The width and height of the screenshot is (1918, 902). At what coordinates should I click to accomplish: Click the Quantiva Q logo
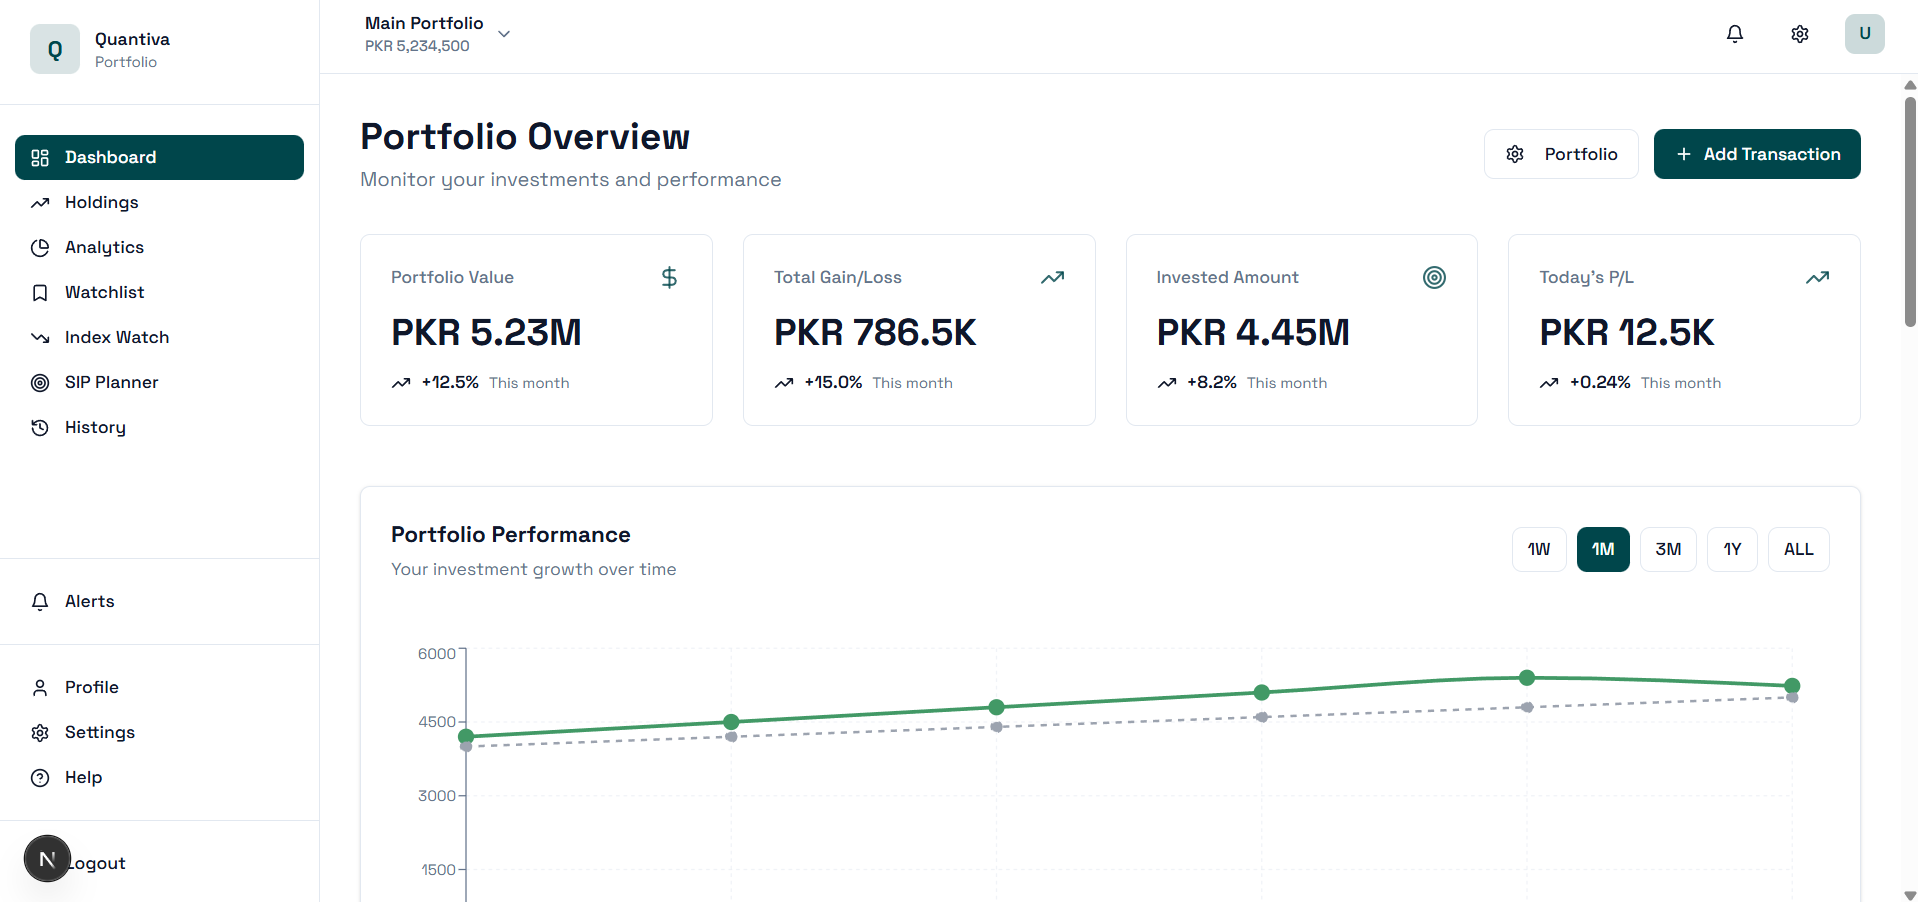pos(55,49)
